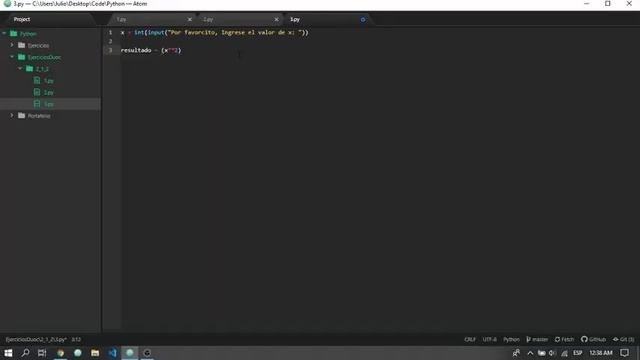
Task: Click the network tray icon
Action: (x=564, y=353)
